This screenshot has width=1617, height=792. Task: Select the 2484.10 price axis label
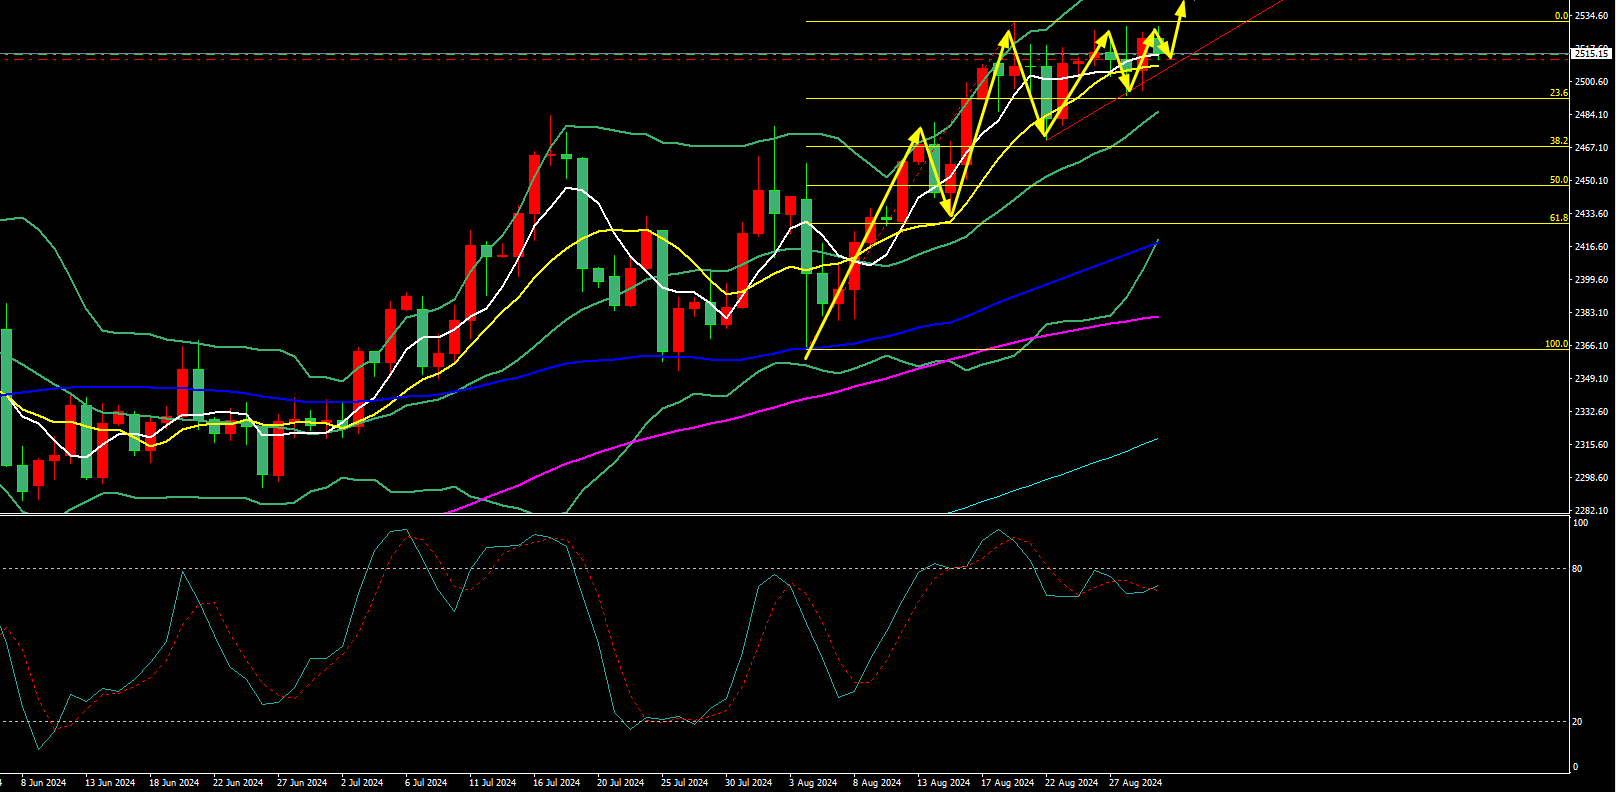tap(1591, 115)
